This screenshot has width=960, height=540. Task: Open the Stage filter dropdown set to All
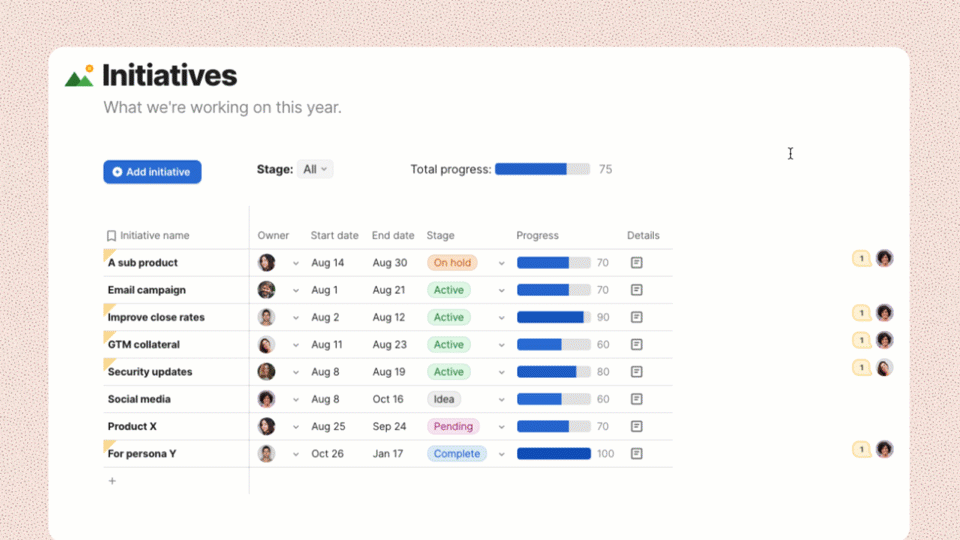pyautogui.click(x=316, y=170)
